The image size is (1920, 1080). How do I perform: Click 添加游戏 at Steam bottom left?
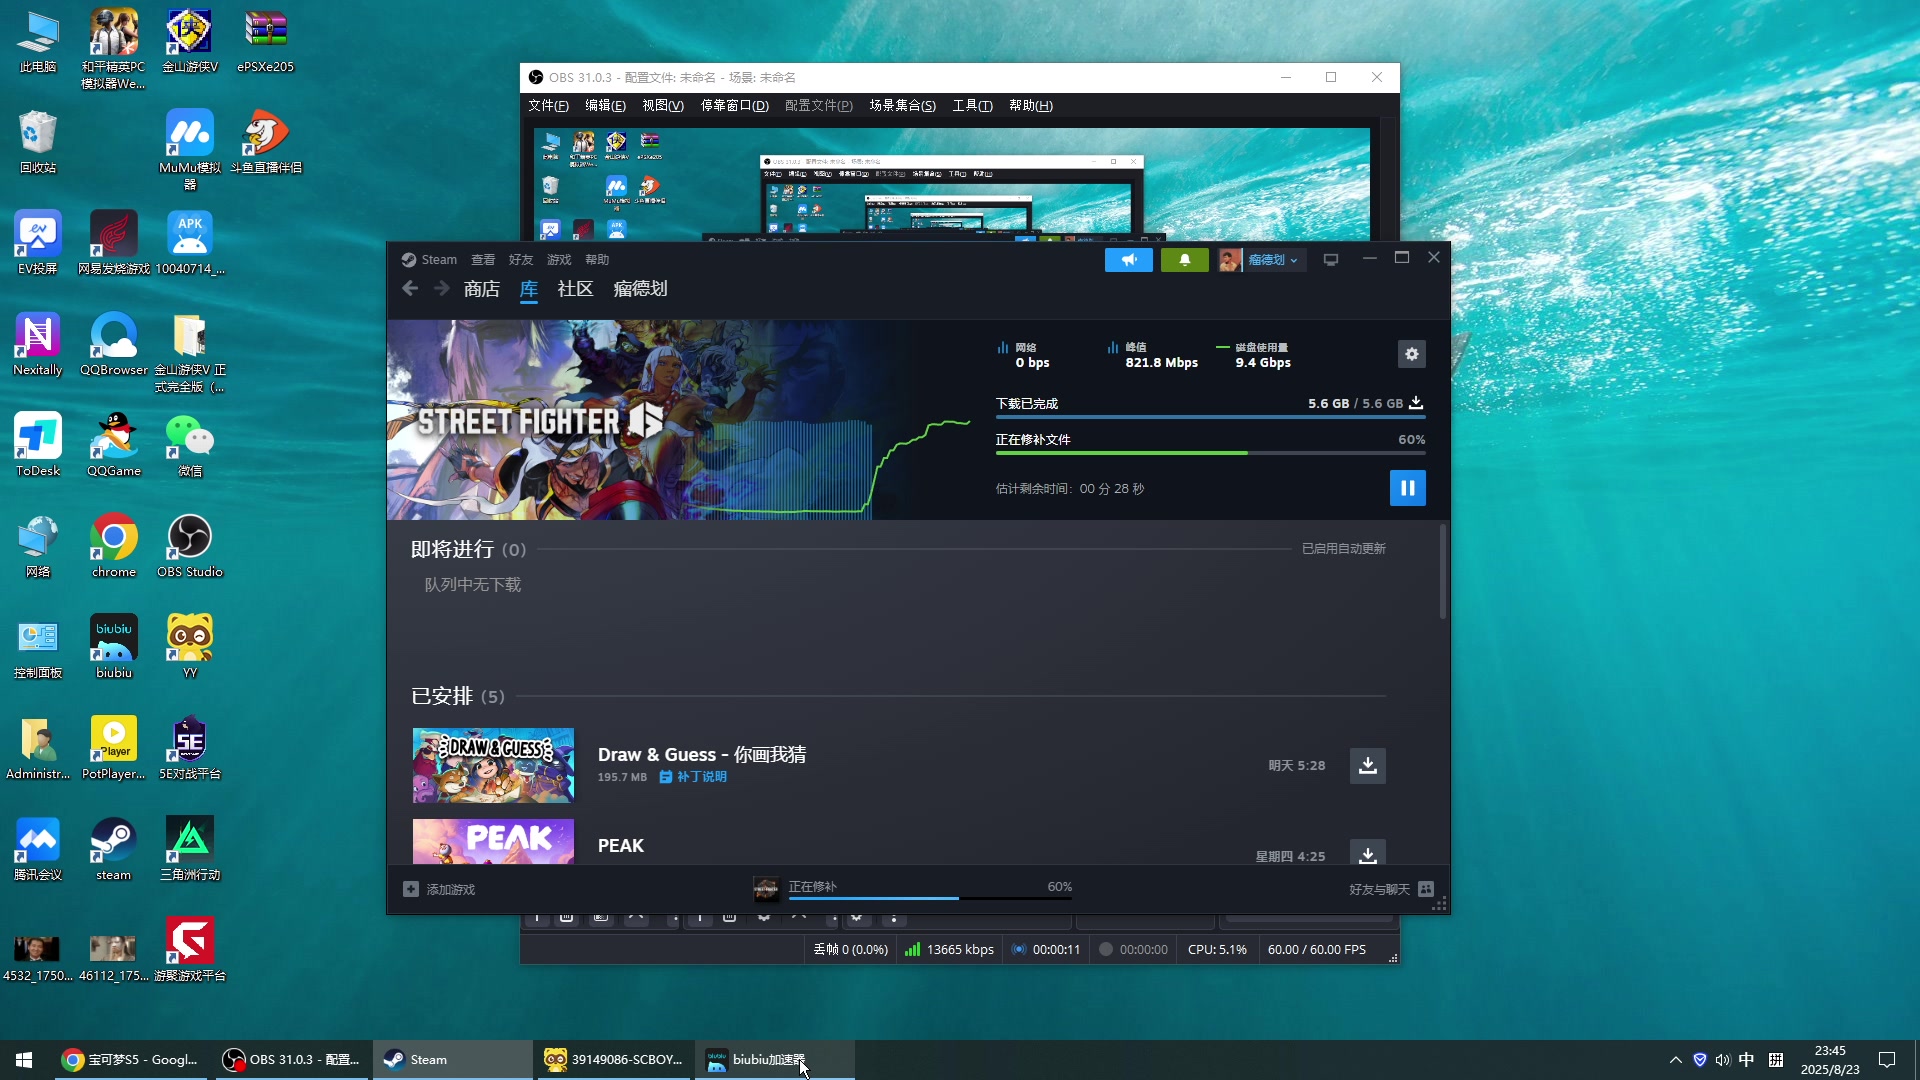439,889
